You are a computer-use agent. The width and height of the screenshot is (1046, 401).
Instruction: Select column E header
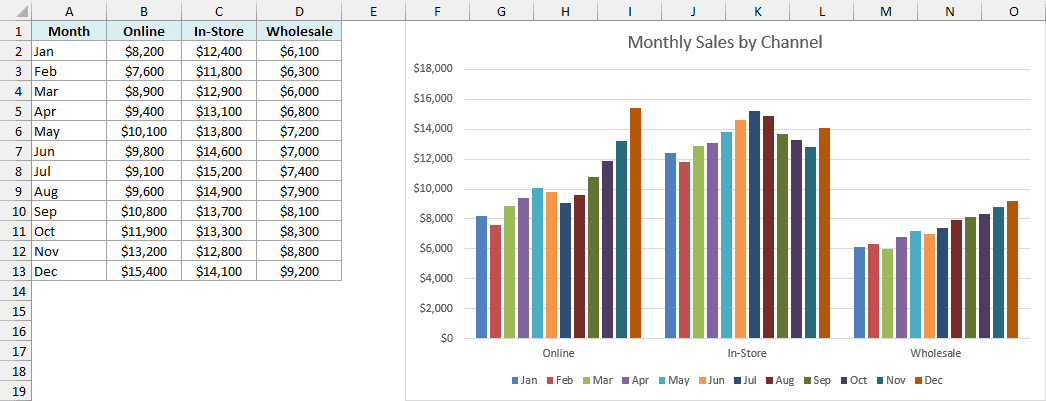tap(373, 11)
